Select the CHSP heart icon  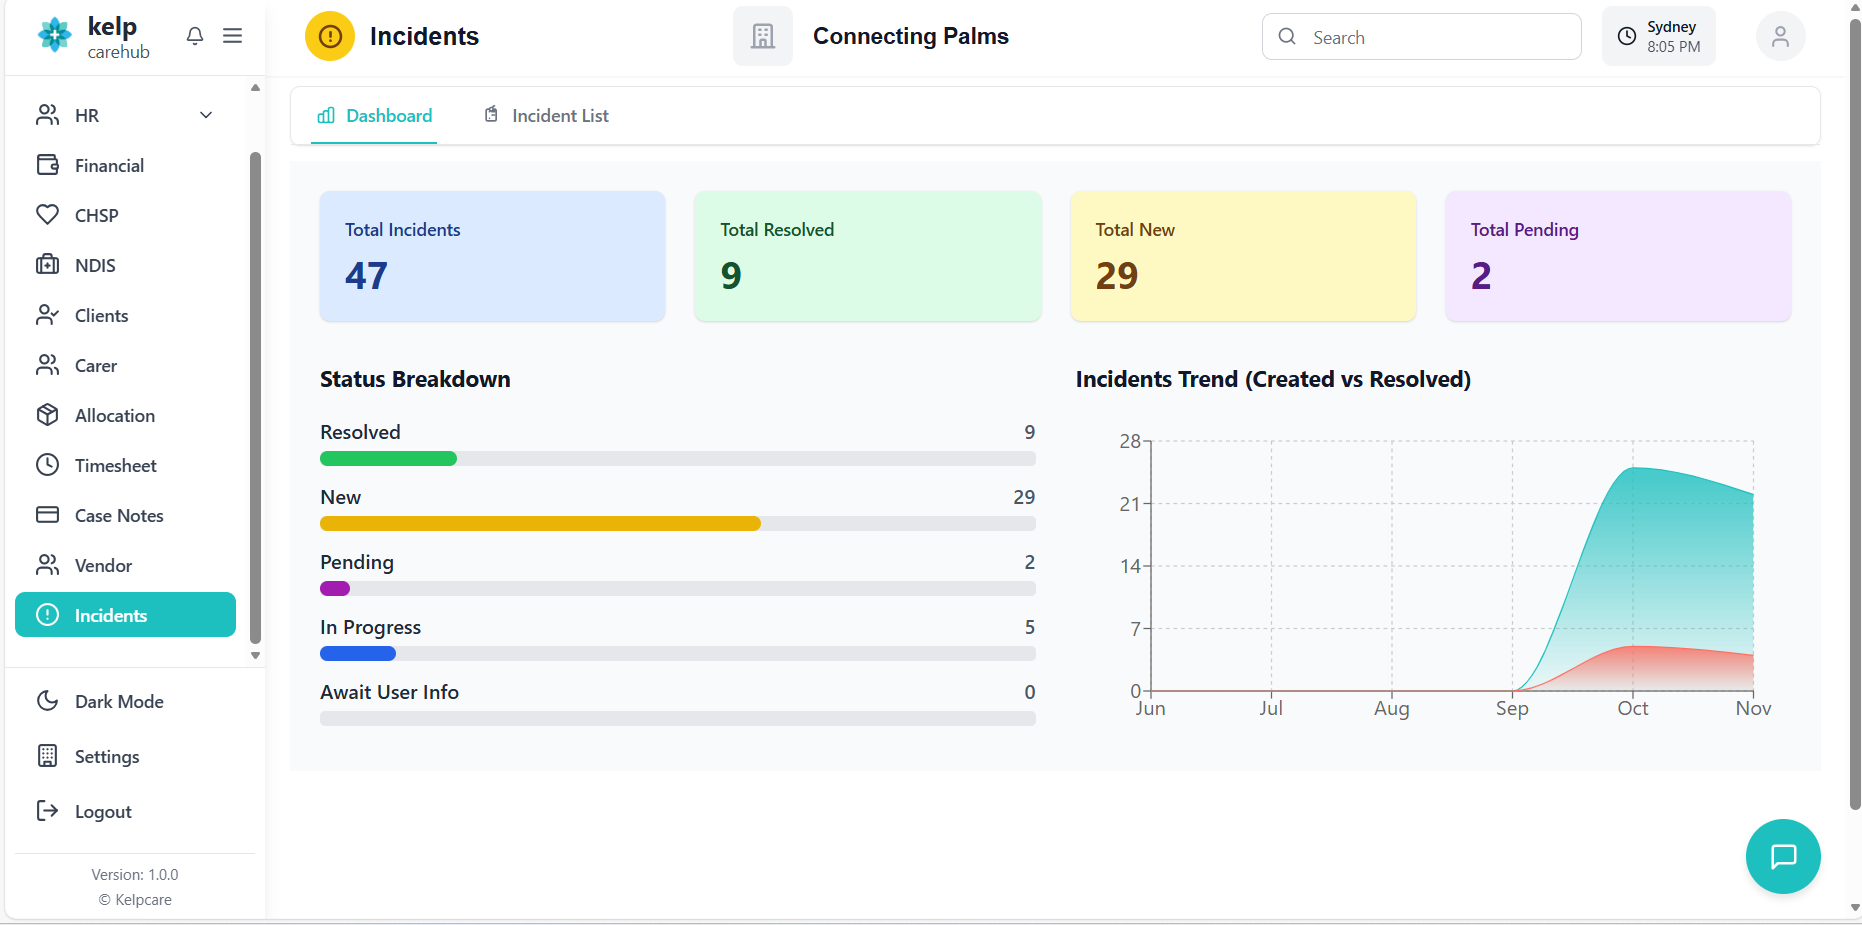47,215
